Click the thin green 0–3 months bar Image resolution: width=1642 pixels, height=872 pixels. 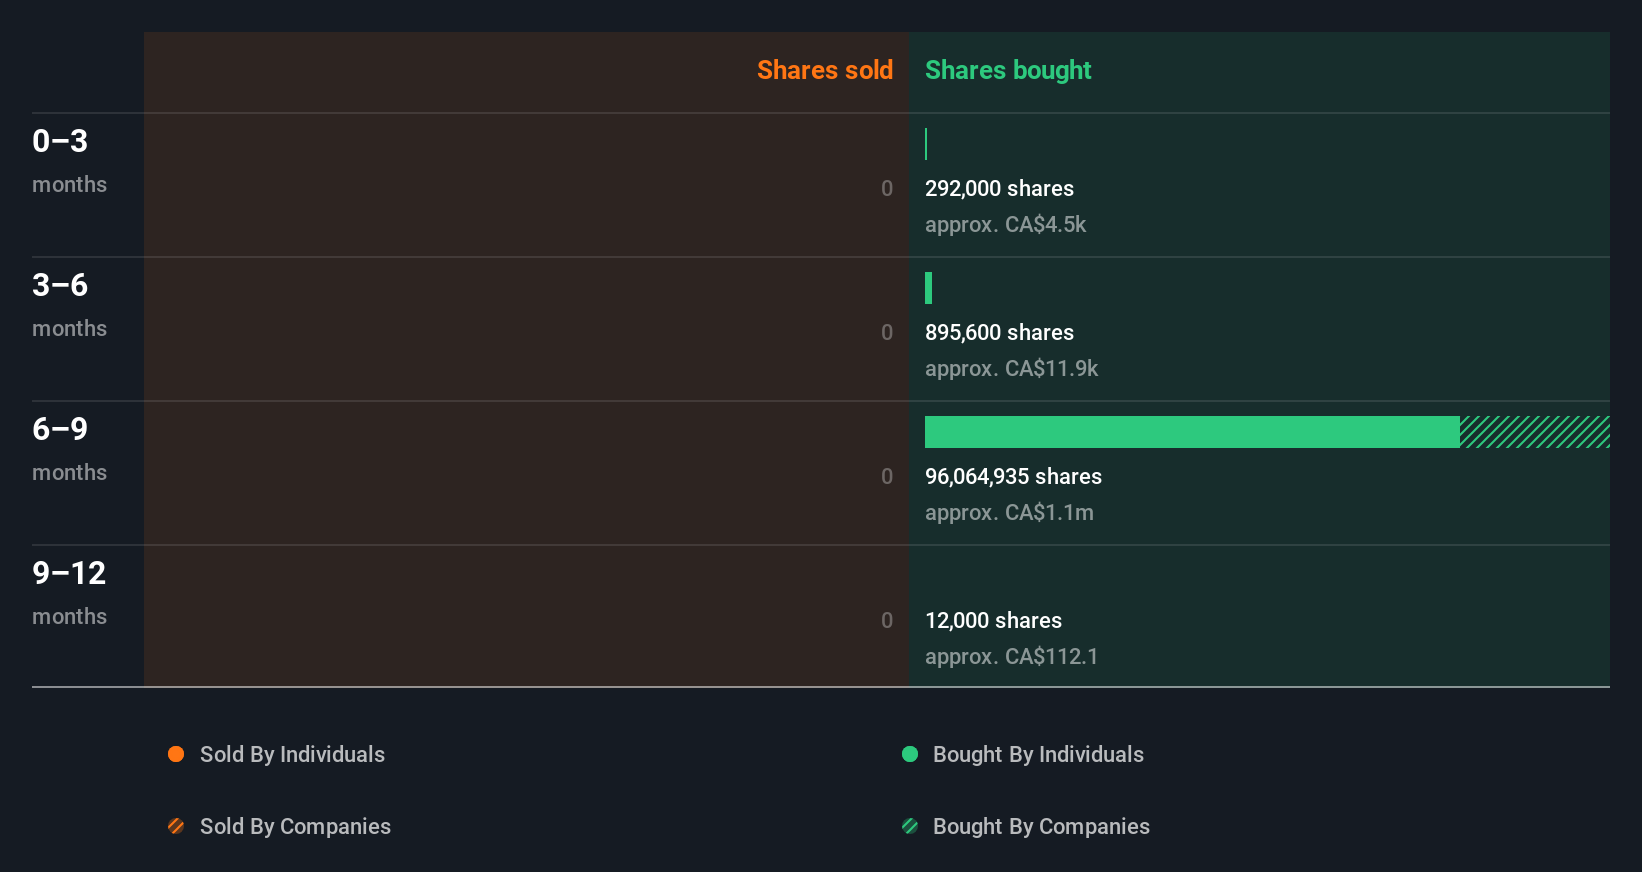(926, 144)
